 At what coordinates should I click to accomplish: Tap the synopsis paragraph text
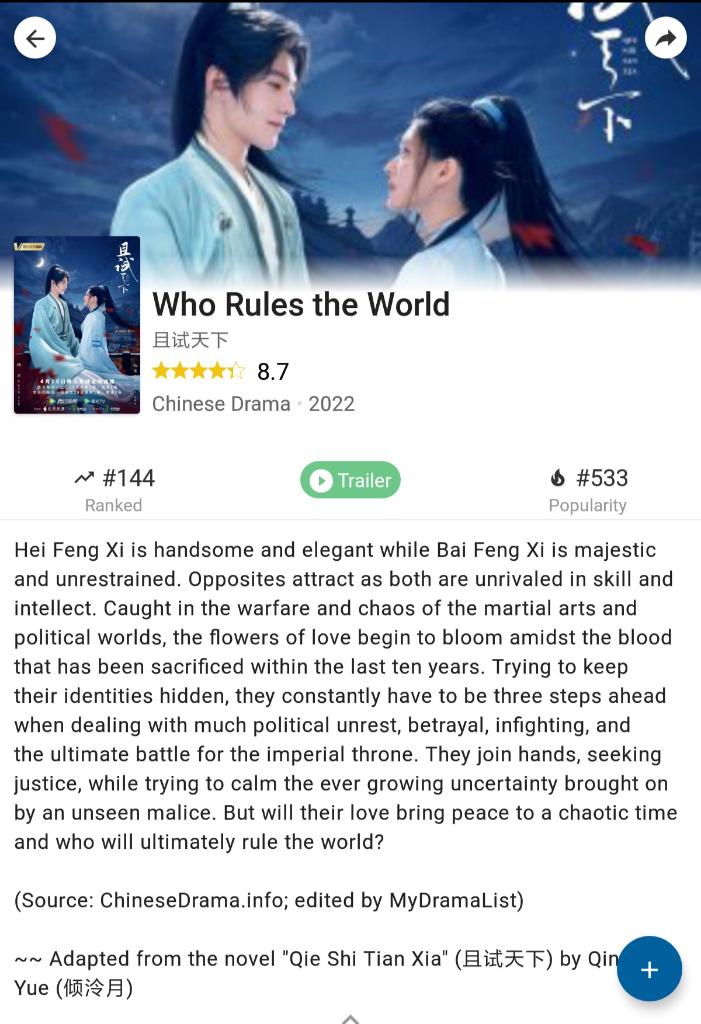[346, 696]
